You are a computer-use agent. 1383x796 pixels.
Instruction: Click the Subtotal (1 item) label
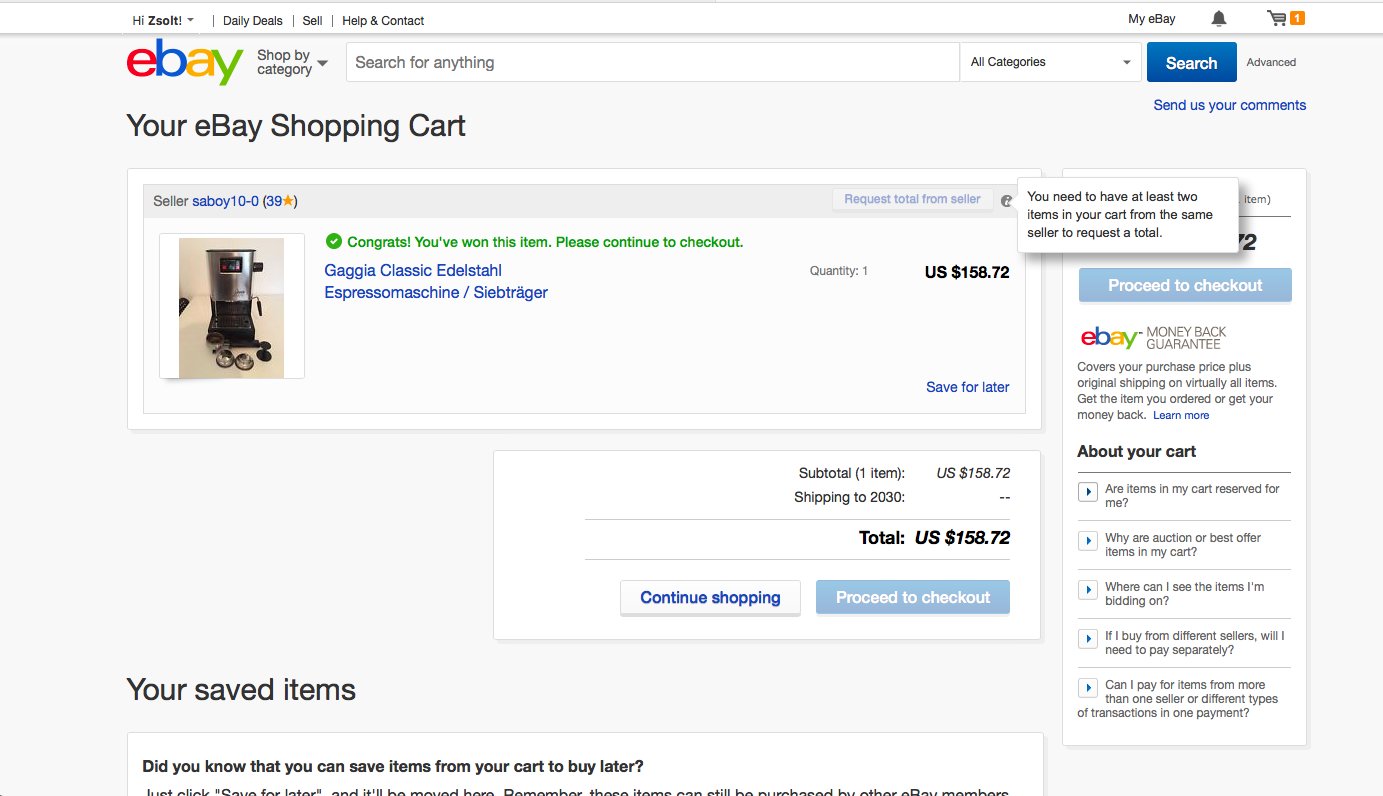coord(852,473)
